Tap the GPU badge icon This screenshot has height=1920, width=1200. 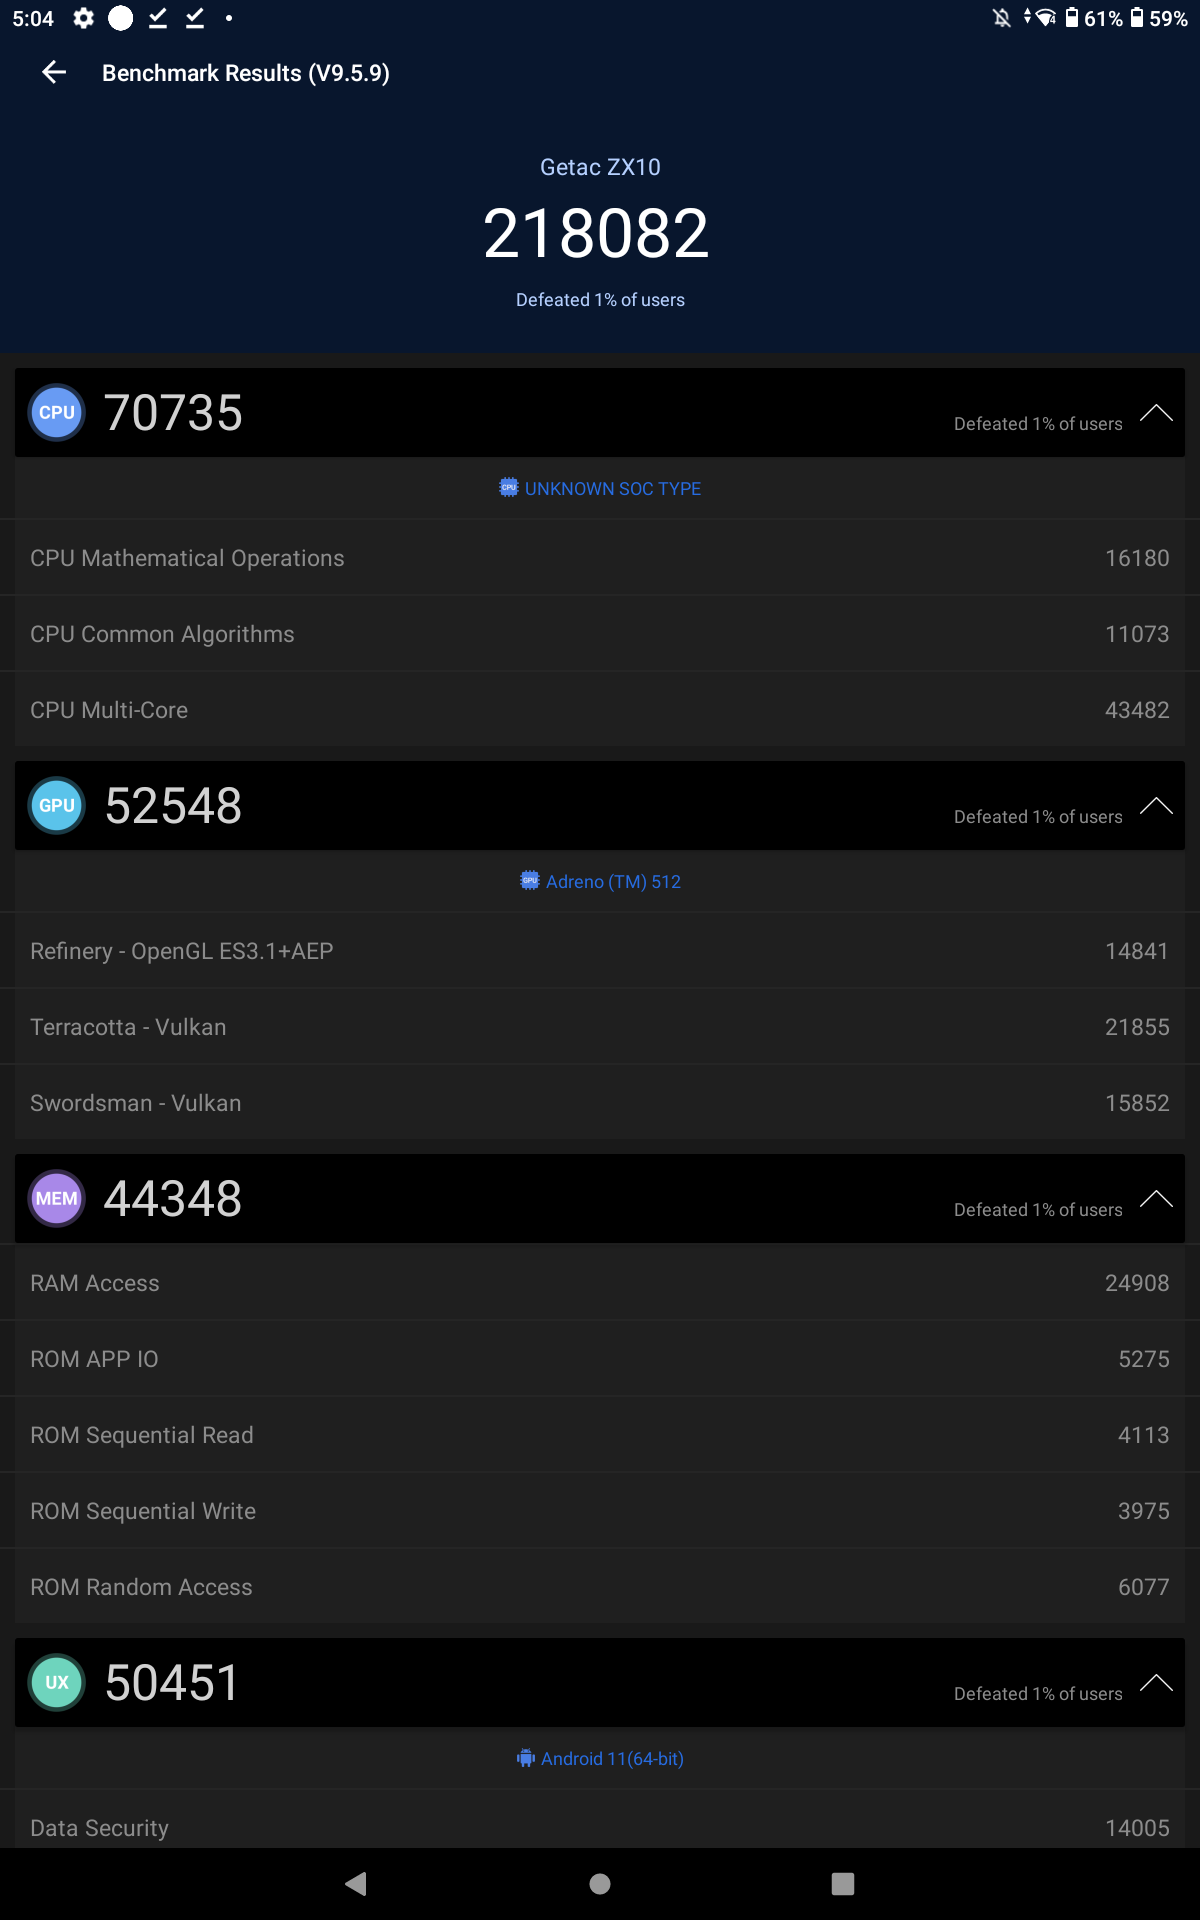coord(57,805)
